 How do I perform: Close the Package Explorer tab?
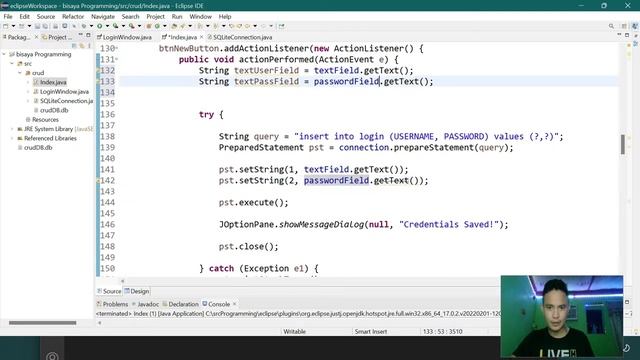(36, 37)
